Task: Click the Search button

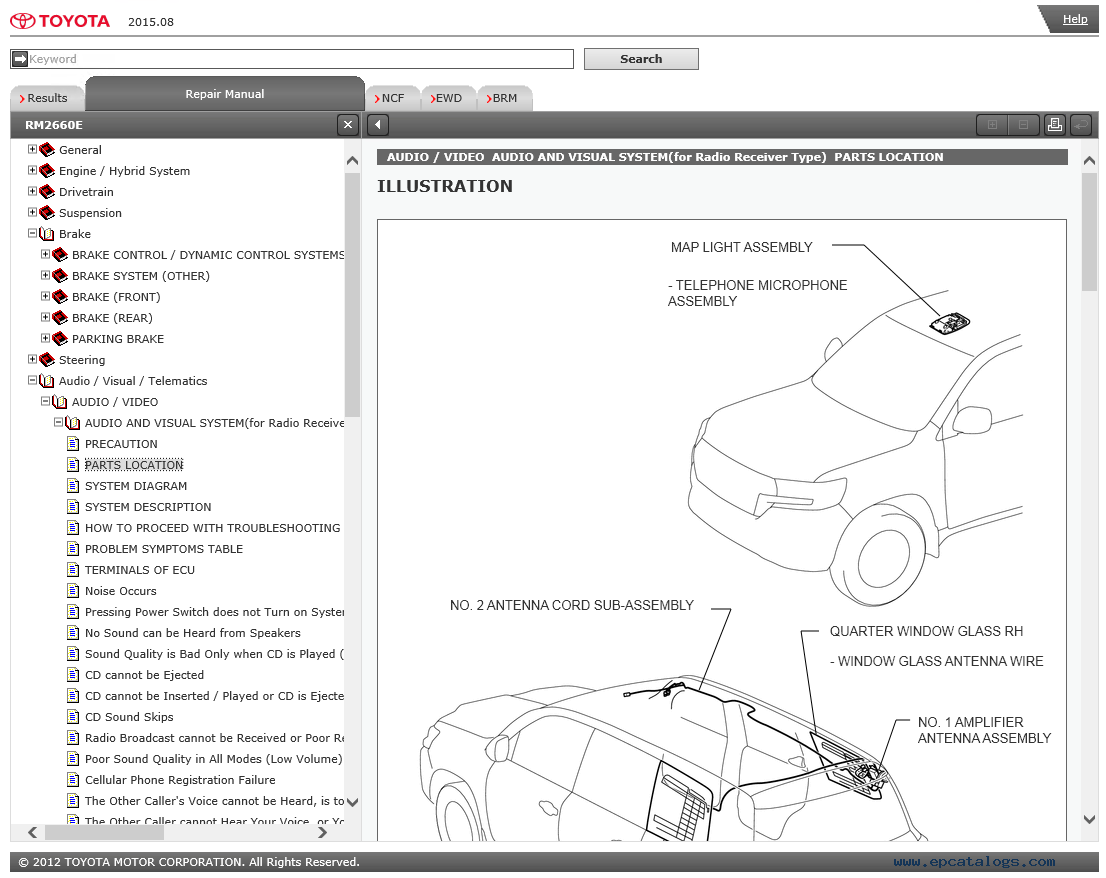Action: tap(641, 59)
